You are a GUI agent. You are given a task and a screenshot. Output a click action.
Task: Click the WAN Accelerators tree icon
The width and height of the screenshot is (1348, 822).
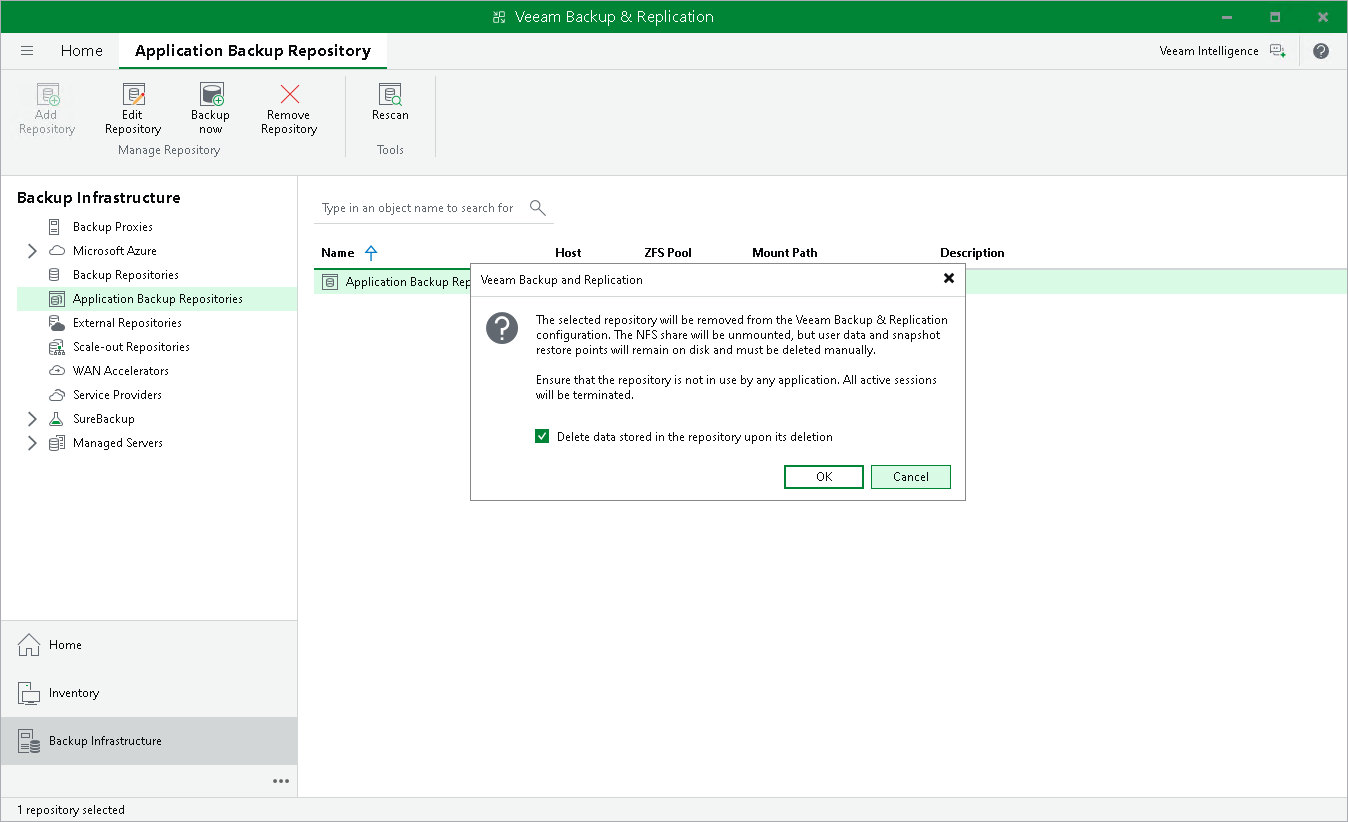56,371
